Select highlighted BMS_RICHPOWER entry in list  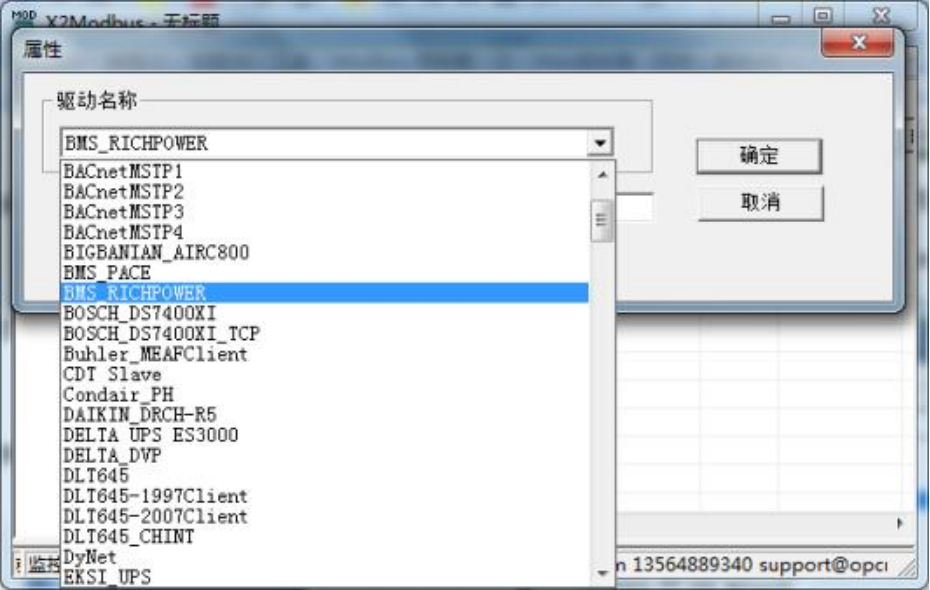pos(324,293)
